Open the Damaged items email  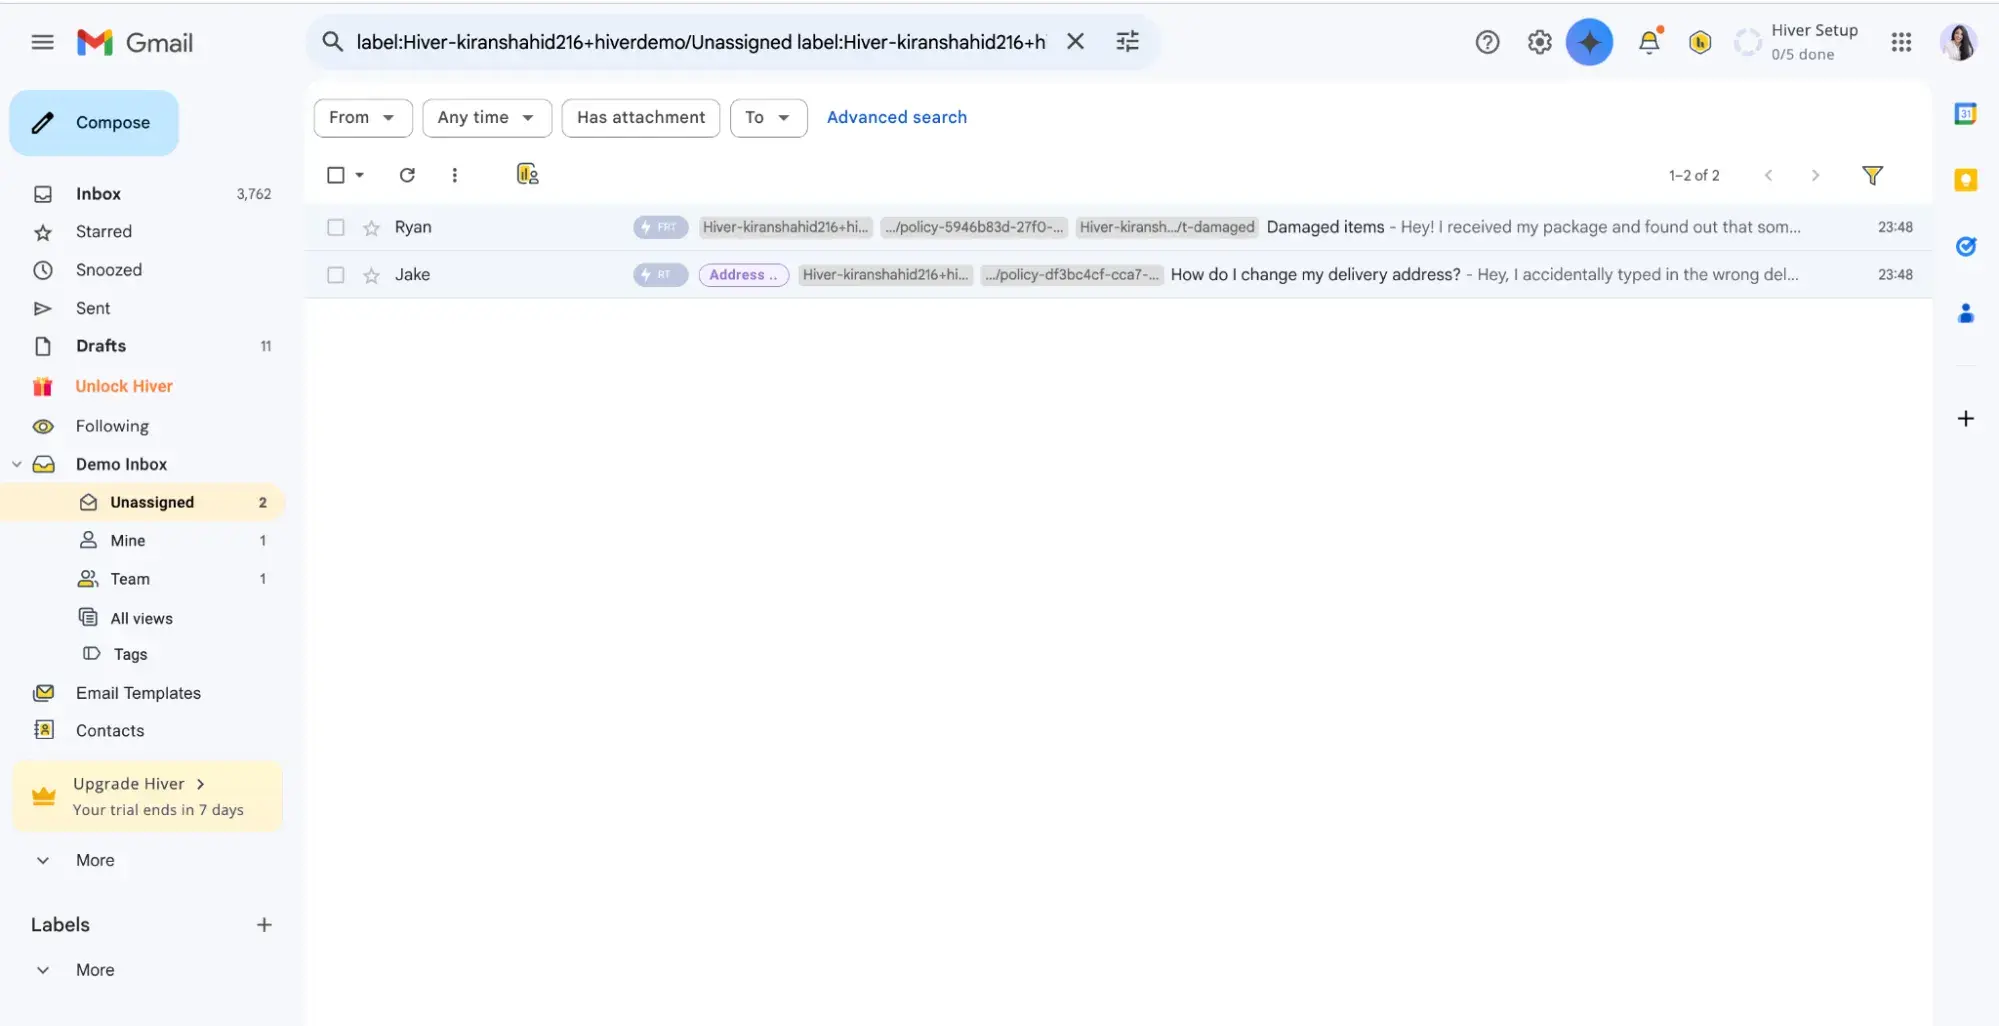(x=1118, y=227)
